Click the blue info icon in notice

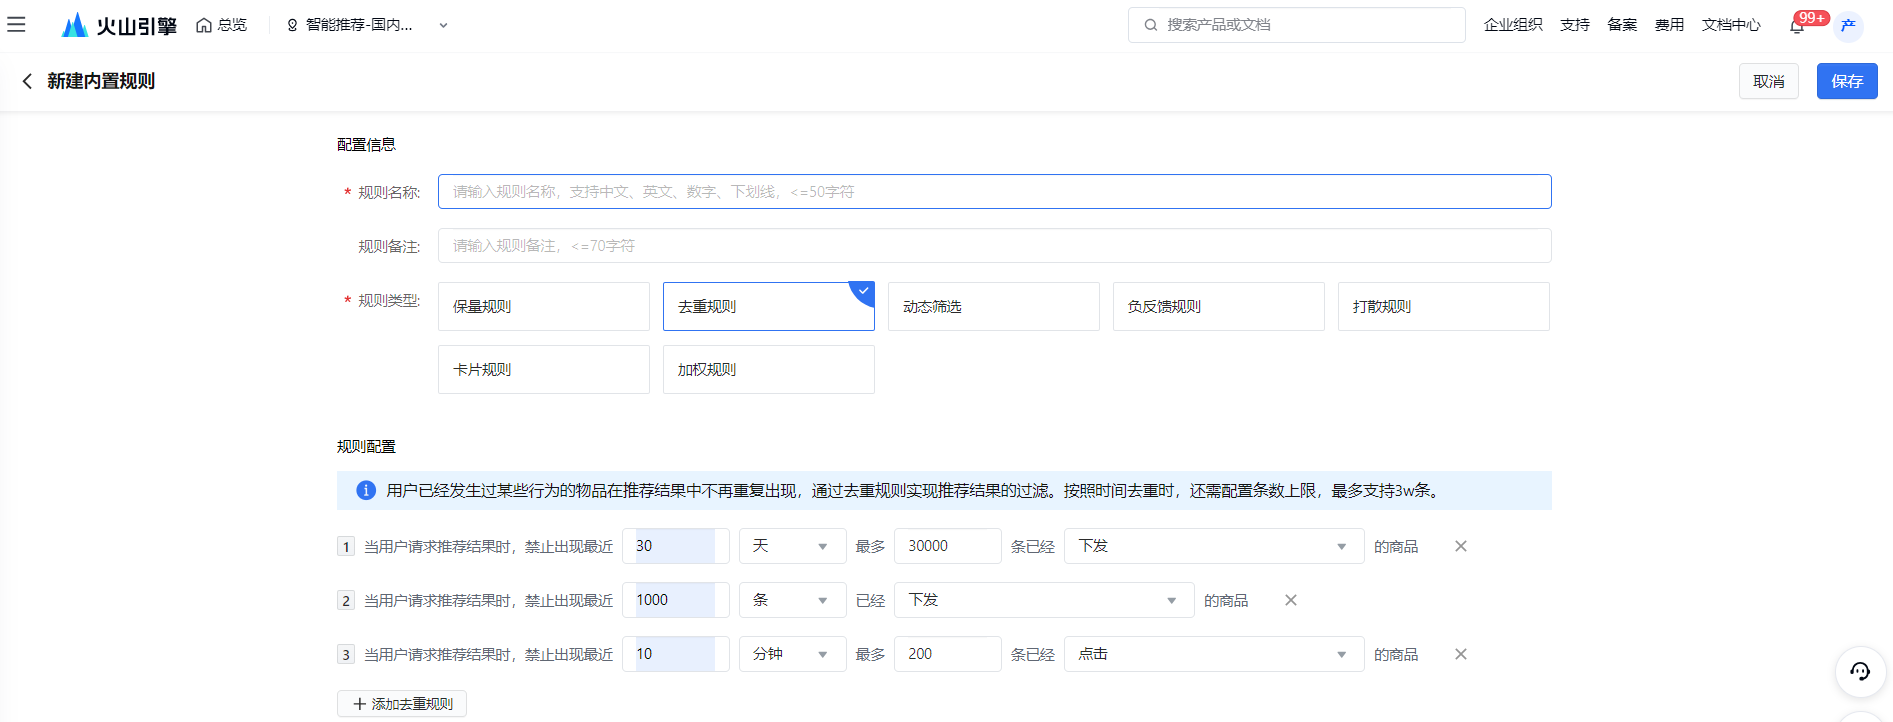pos(366,490)
